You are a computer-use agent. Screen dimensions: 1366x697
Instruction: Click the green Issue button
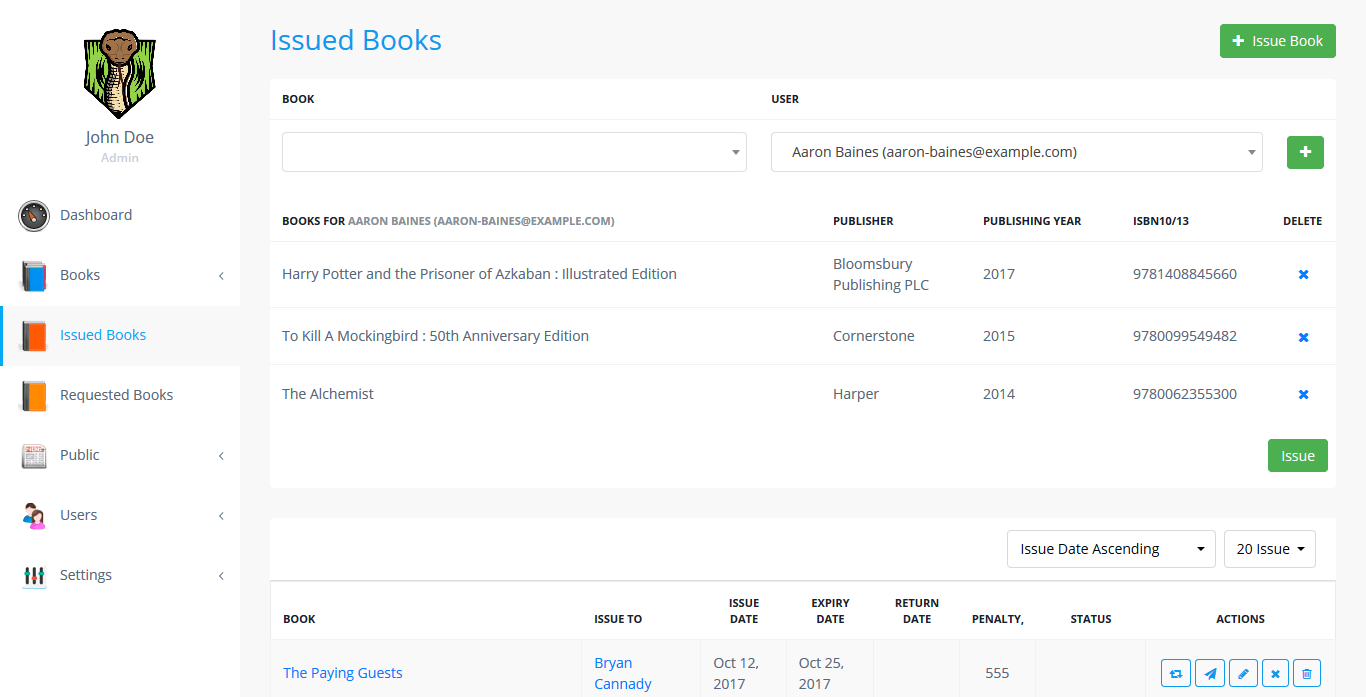[x=1297, y=456]
